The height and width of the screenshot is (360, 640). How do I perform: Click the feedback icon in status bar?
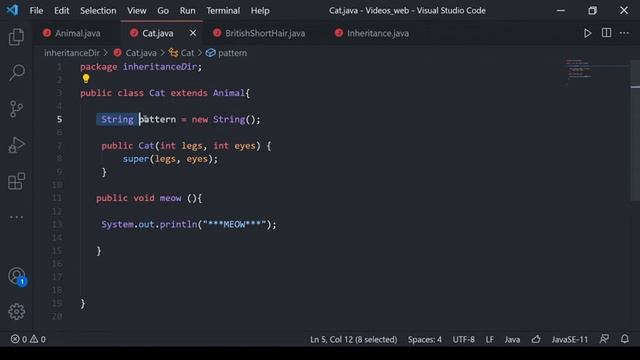(604, 339)
